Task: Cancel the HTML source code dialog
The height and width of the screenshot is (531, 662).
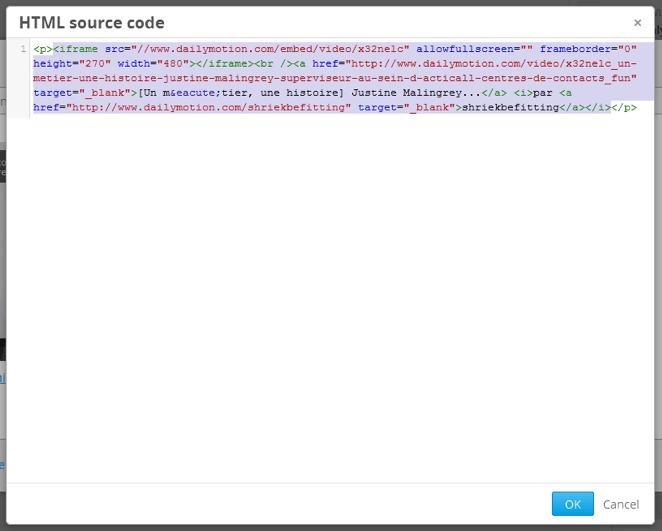Action: tap(621, 504)
